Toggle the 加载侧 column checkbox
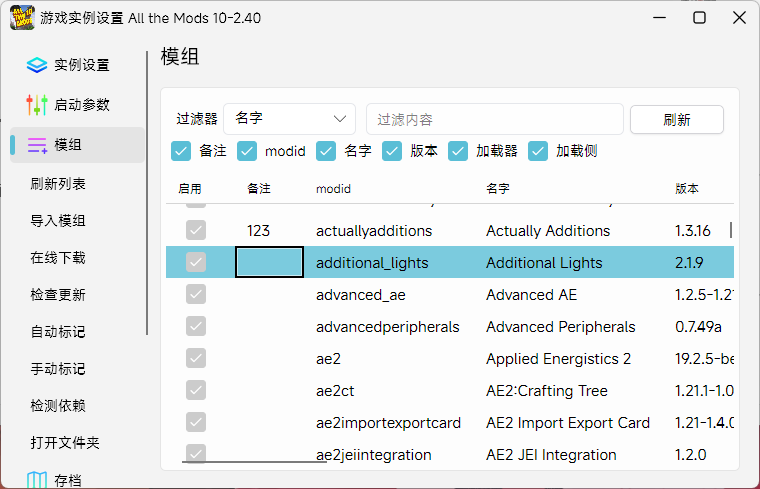This screenshot has height=489, width=760. pyautogui.click(x=538, y=151)
